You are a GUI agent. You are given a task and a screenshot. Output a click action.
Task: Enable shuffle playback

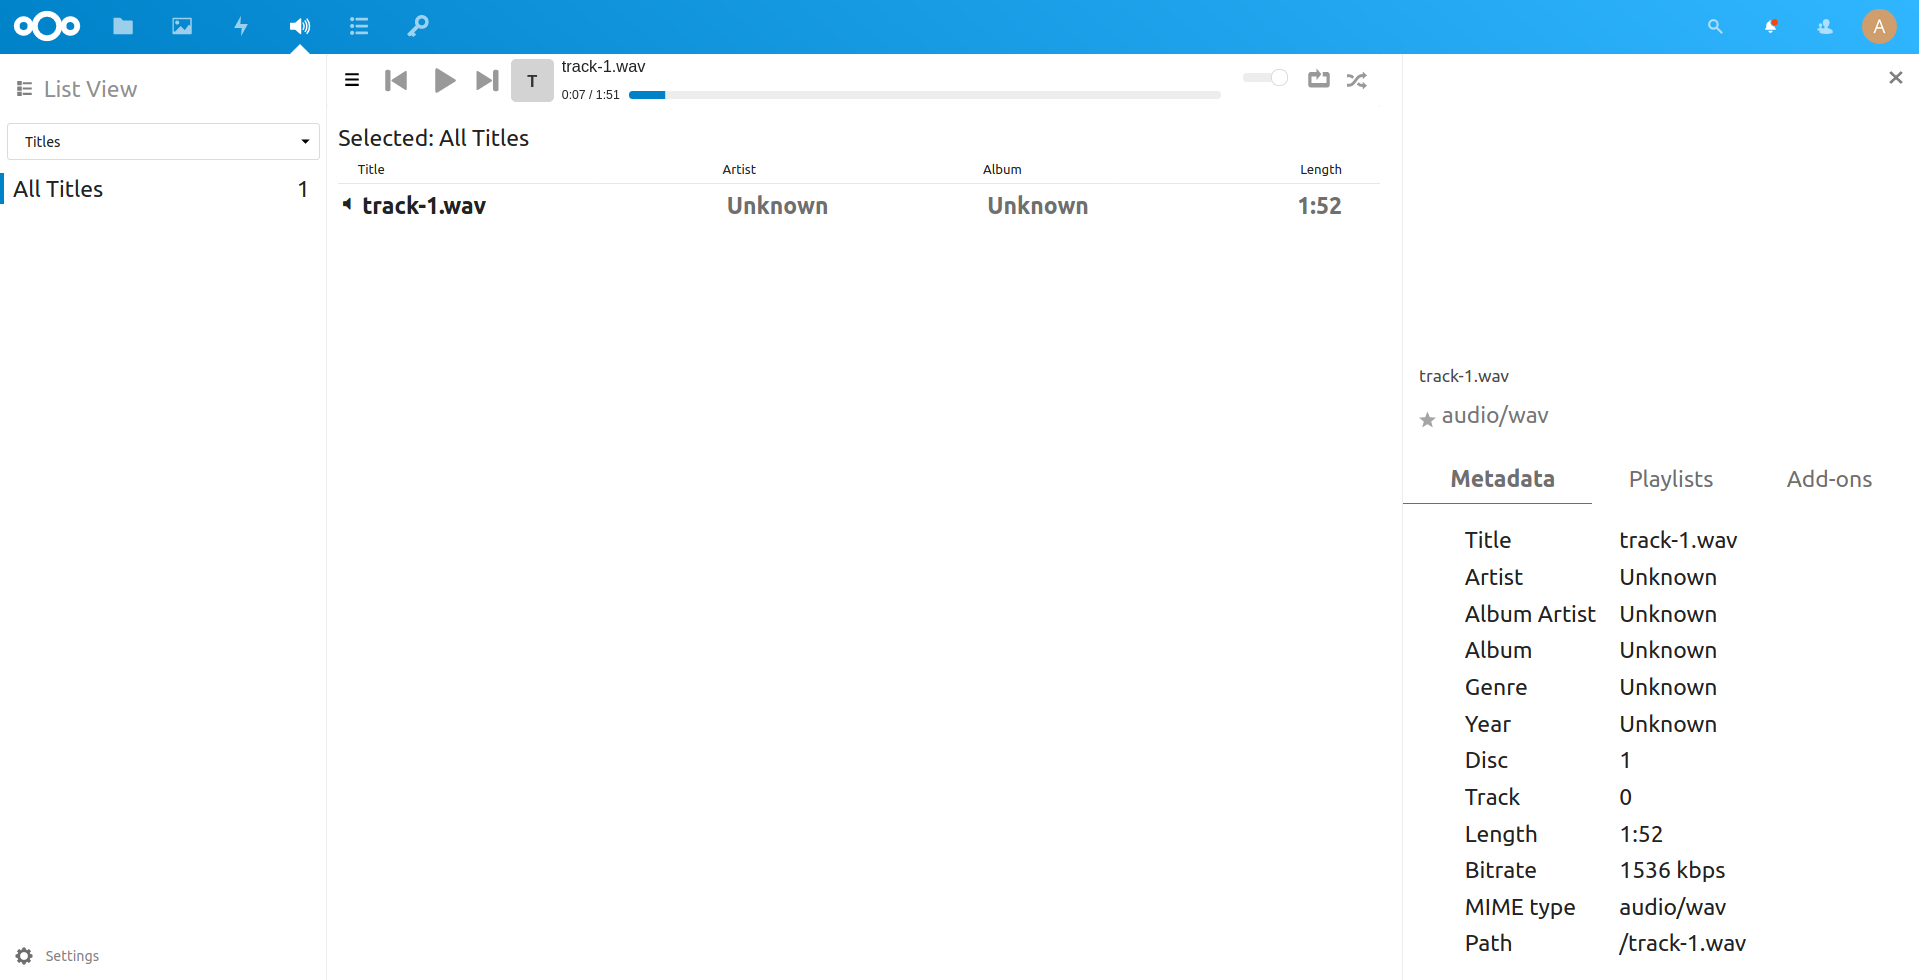click(x=1356, y=79)
